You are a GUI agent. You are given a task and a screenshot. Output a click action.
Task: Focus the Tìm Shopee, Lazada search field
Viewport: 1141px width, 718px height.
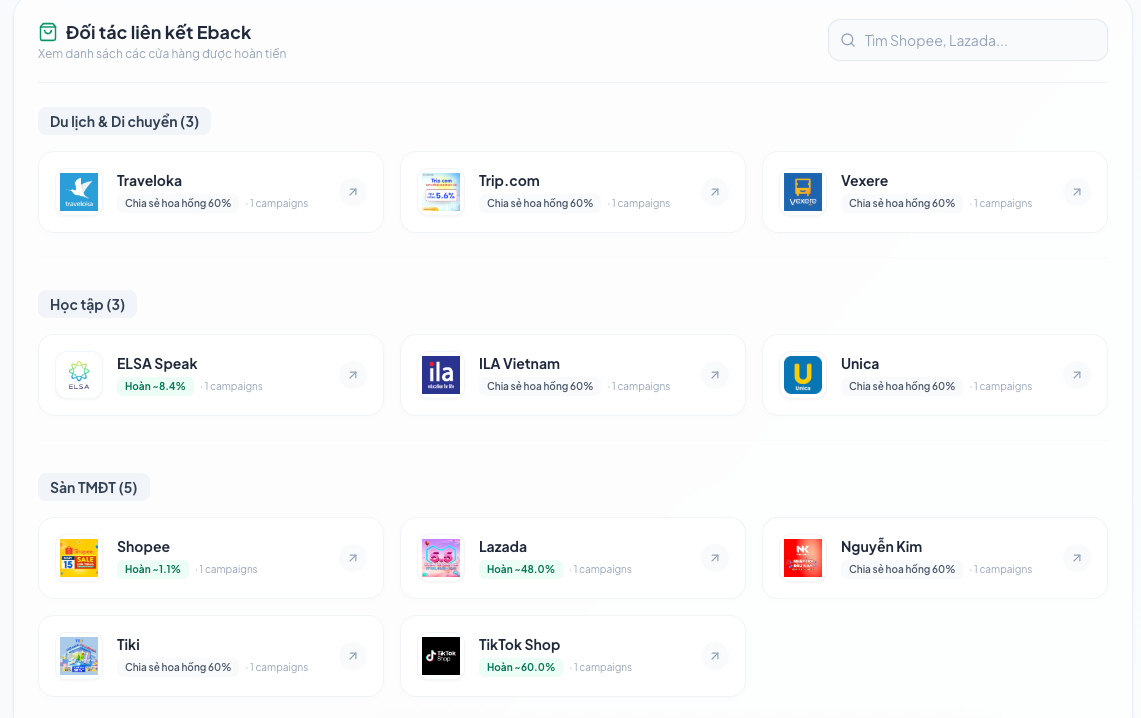(968, 40)
